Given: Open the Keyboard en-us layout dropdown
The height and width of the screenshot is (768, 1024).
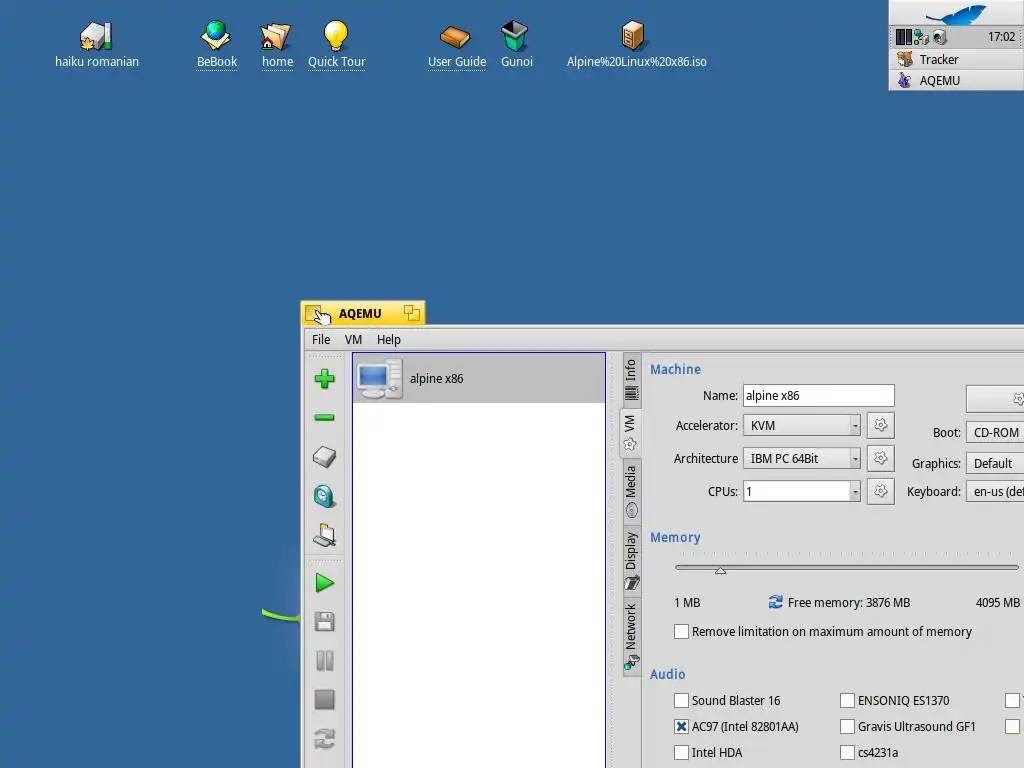Looking at the screenshot, I should [995, 491].
